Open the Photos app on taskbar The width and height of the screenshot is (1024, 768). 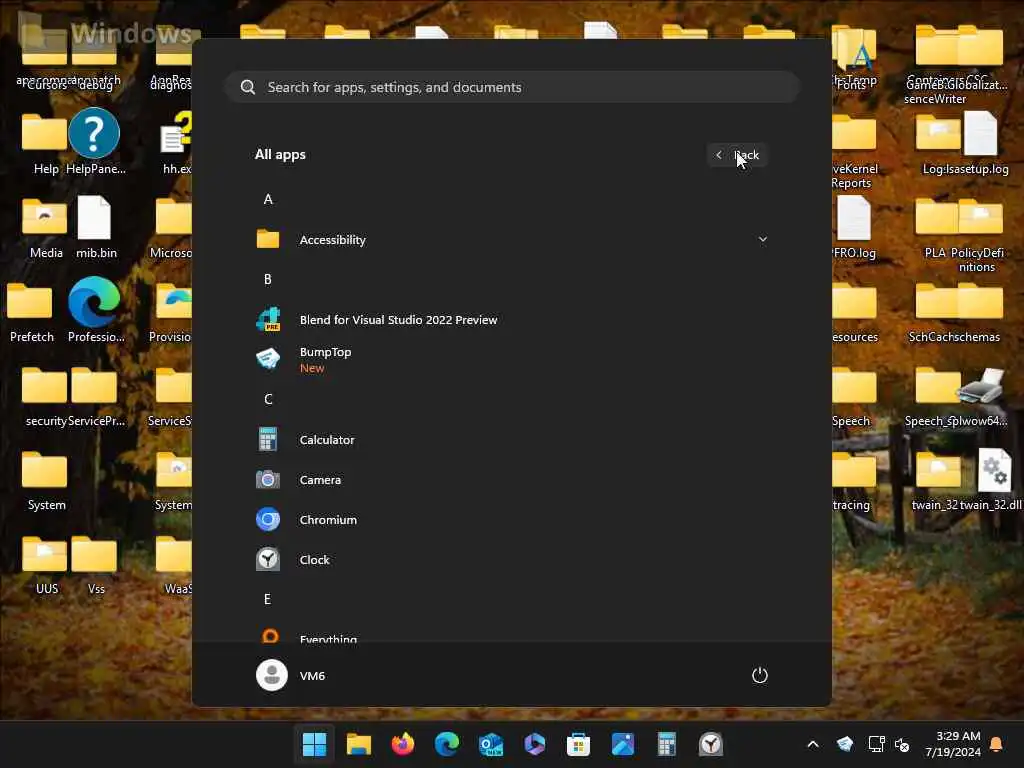[622, 744]
